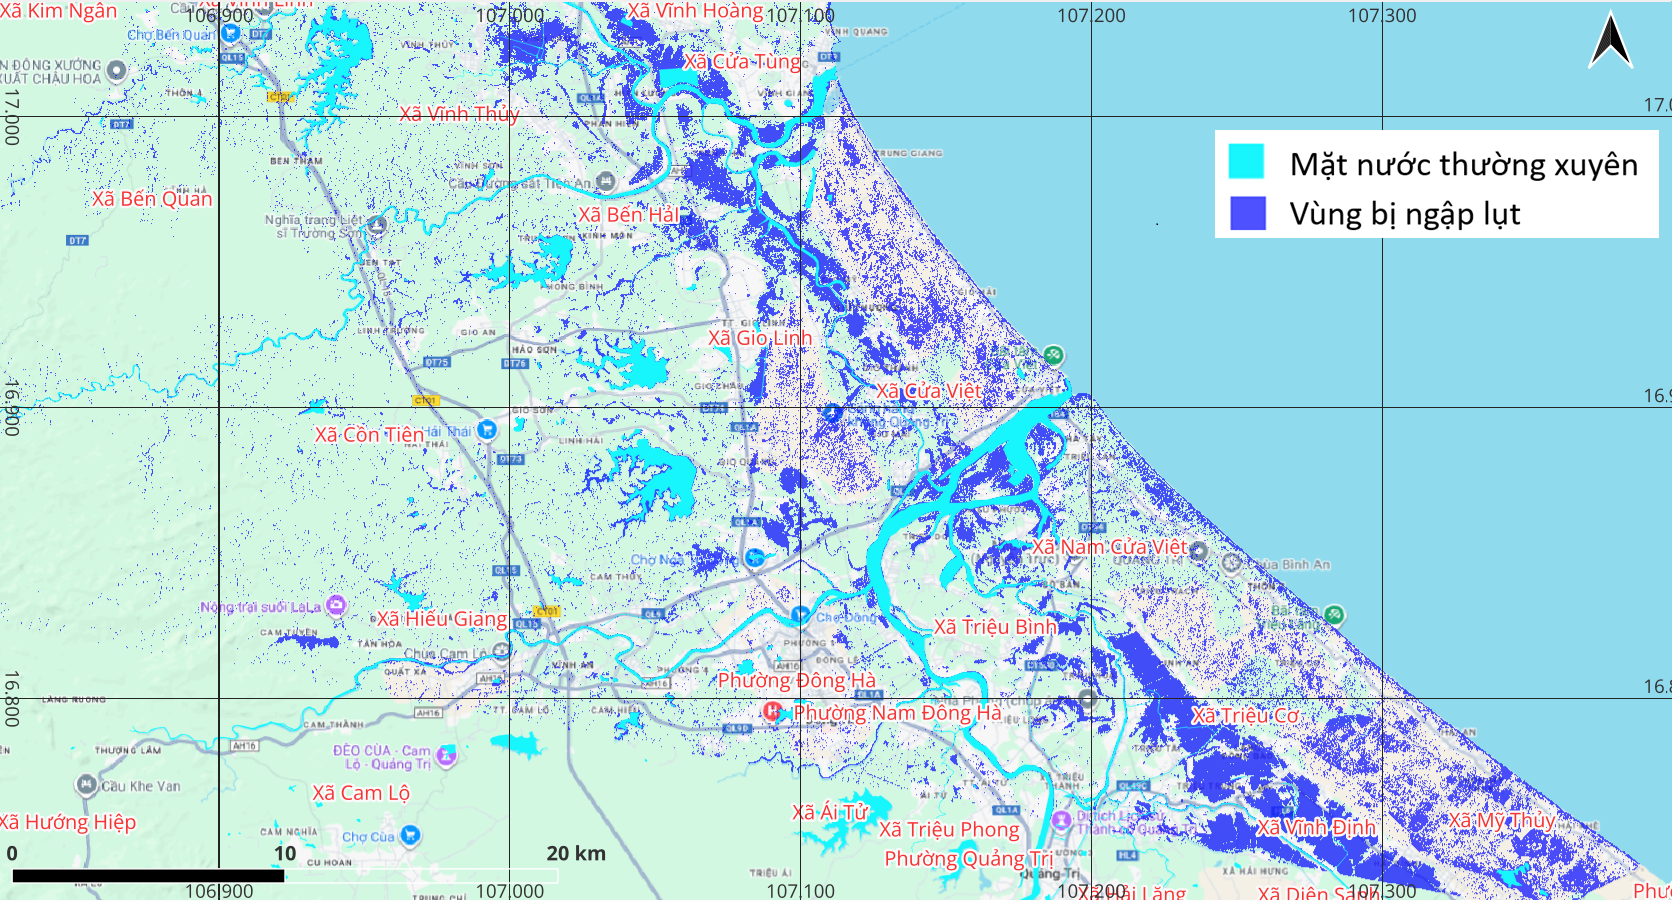Click the Xã Bến Quan label

click(152, 199)
